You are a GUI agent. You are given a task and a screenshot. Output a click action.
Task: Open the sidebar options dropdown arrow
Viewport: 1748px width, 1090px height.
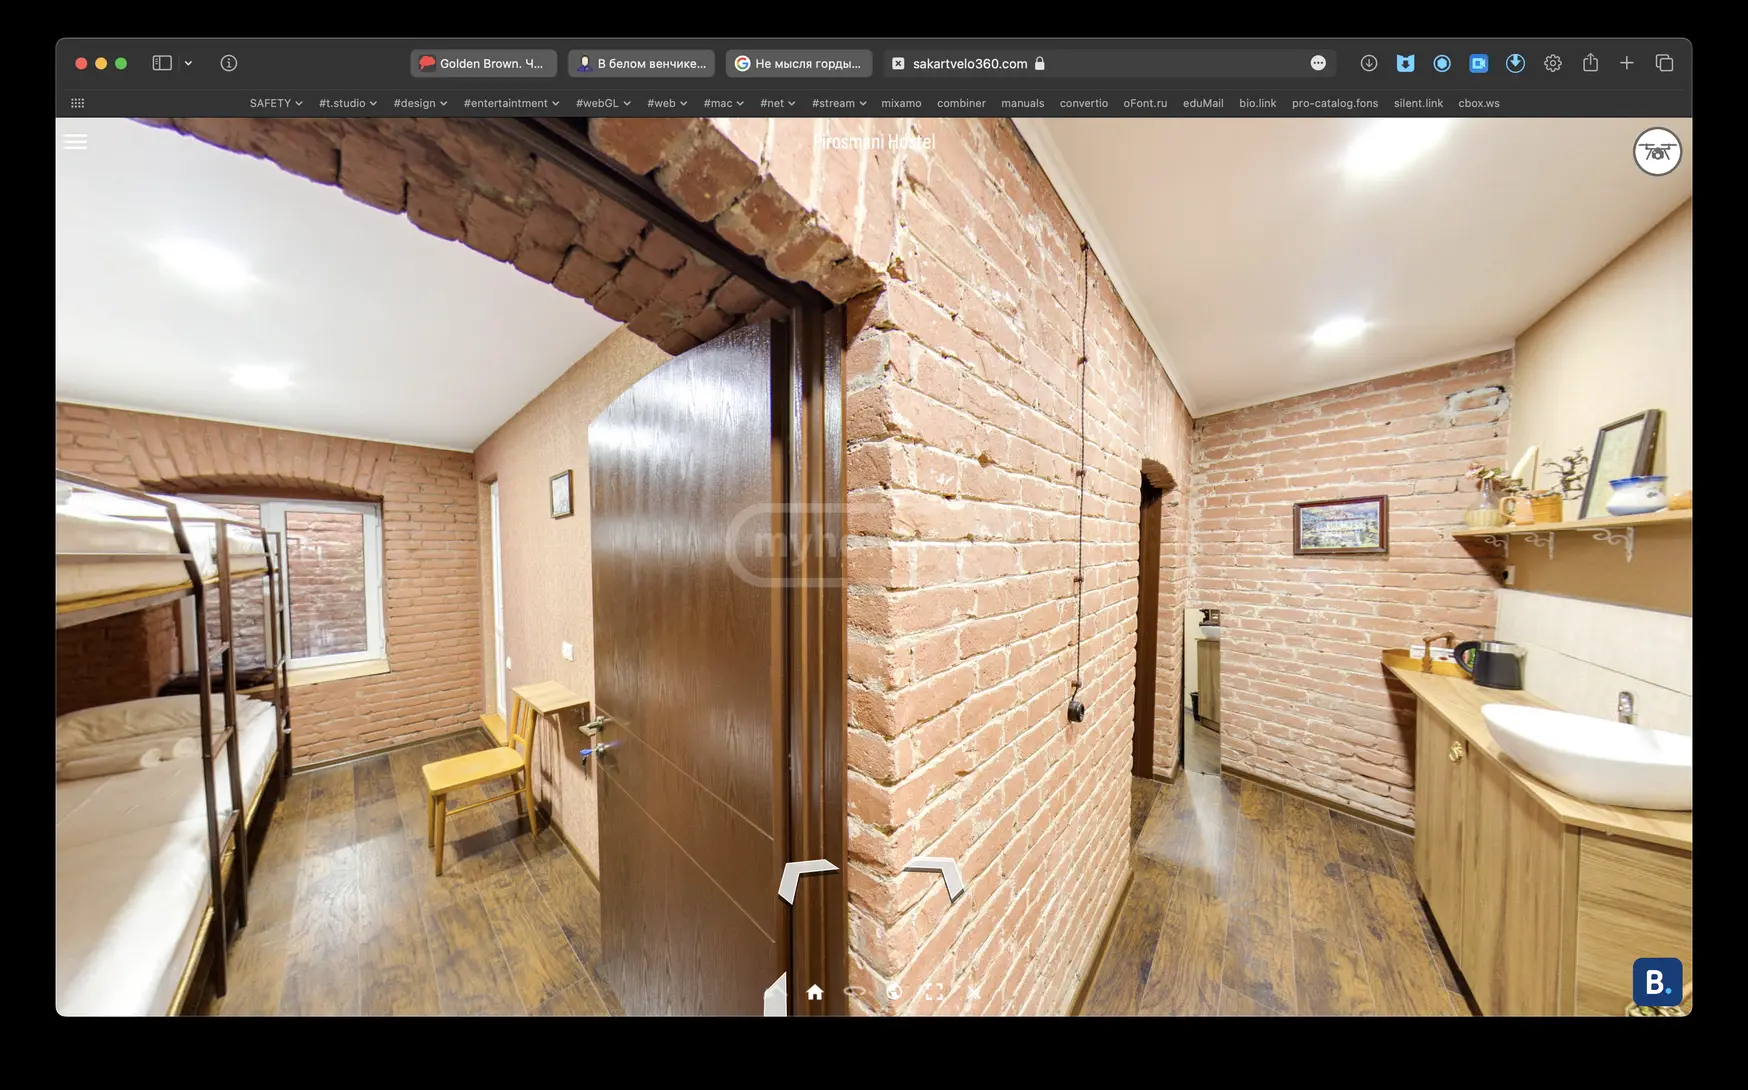(x=188, y=63)
